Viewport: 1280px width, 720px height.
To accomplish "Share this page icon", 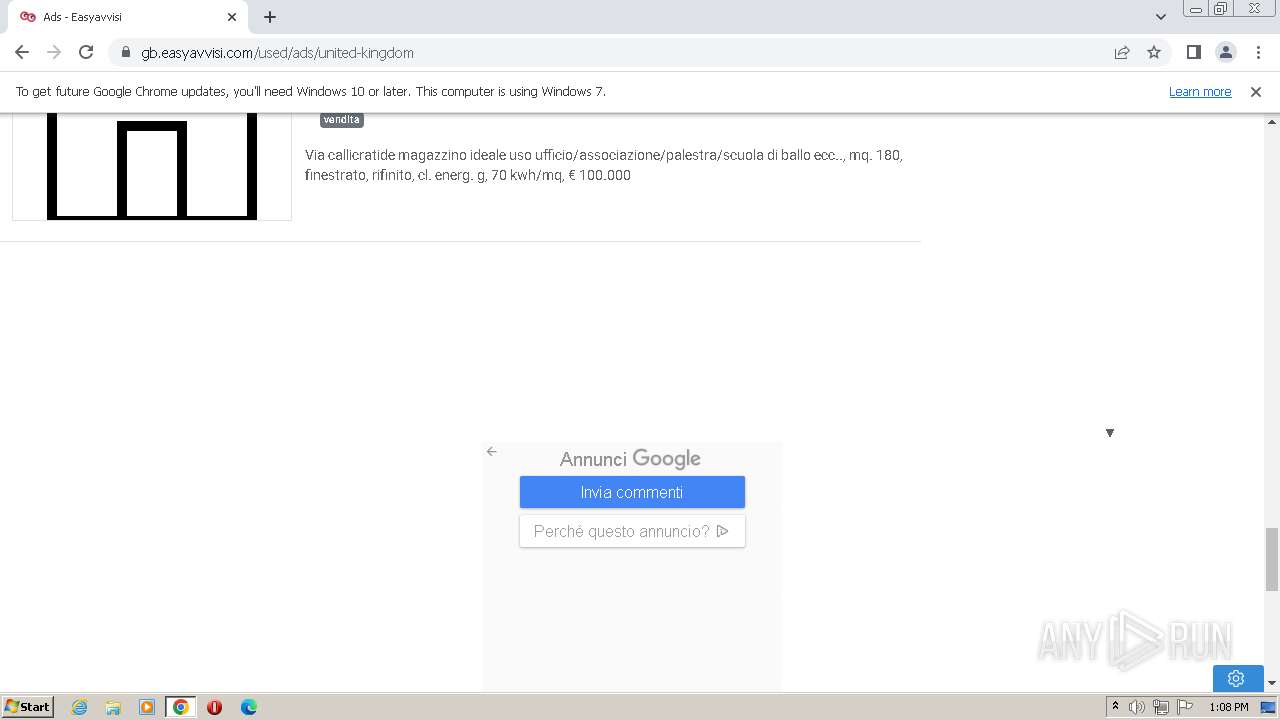I will tap(1122, 52).
